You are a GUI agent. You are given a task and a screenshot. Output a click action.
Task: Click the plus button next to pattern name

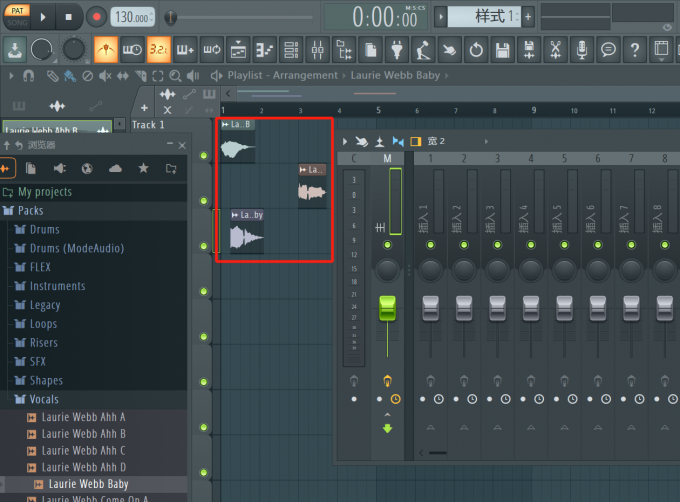click(528, 17)
